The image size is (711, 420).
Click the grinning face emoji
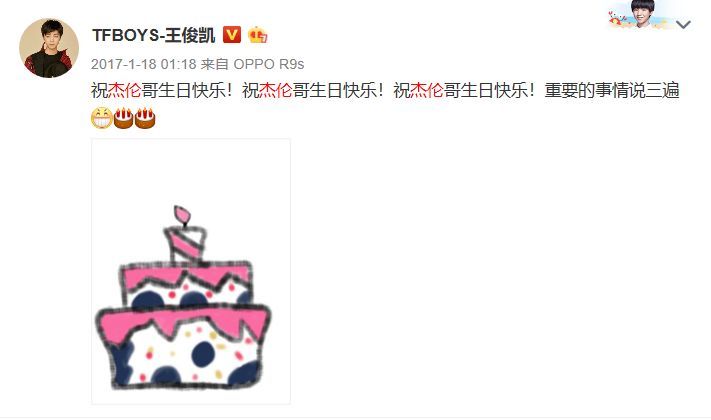[x=102, y=118]
